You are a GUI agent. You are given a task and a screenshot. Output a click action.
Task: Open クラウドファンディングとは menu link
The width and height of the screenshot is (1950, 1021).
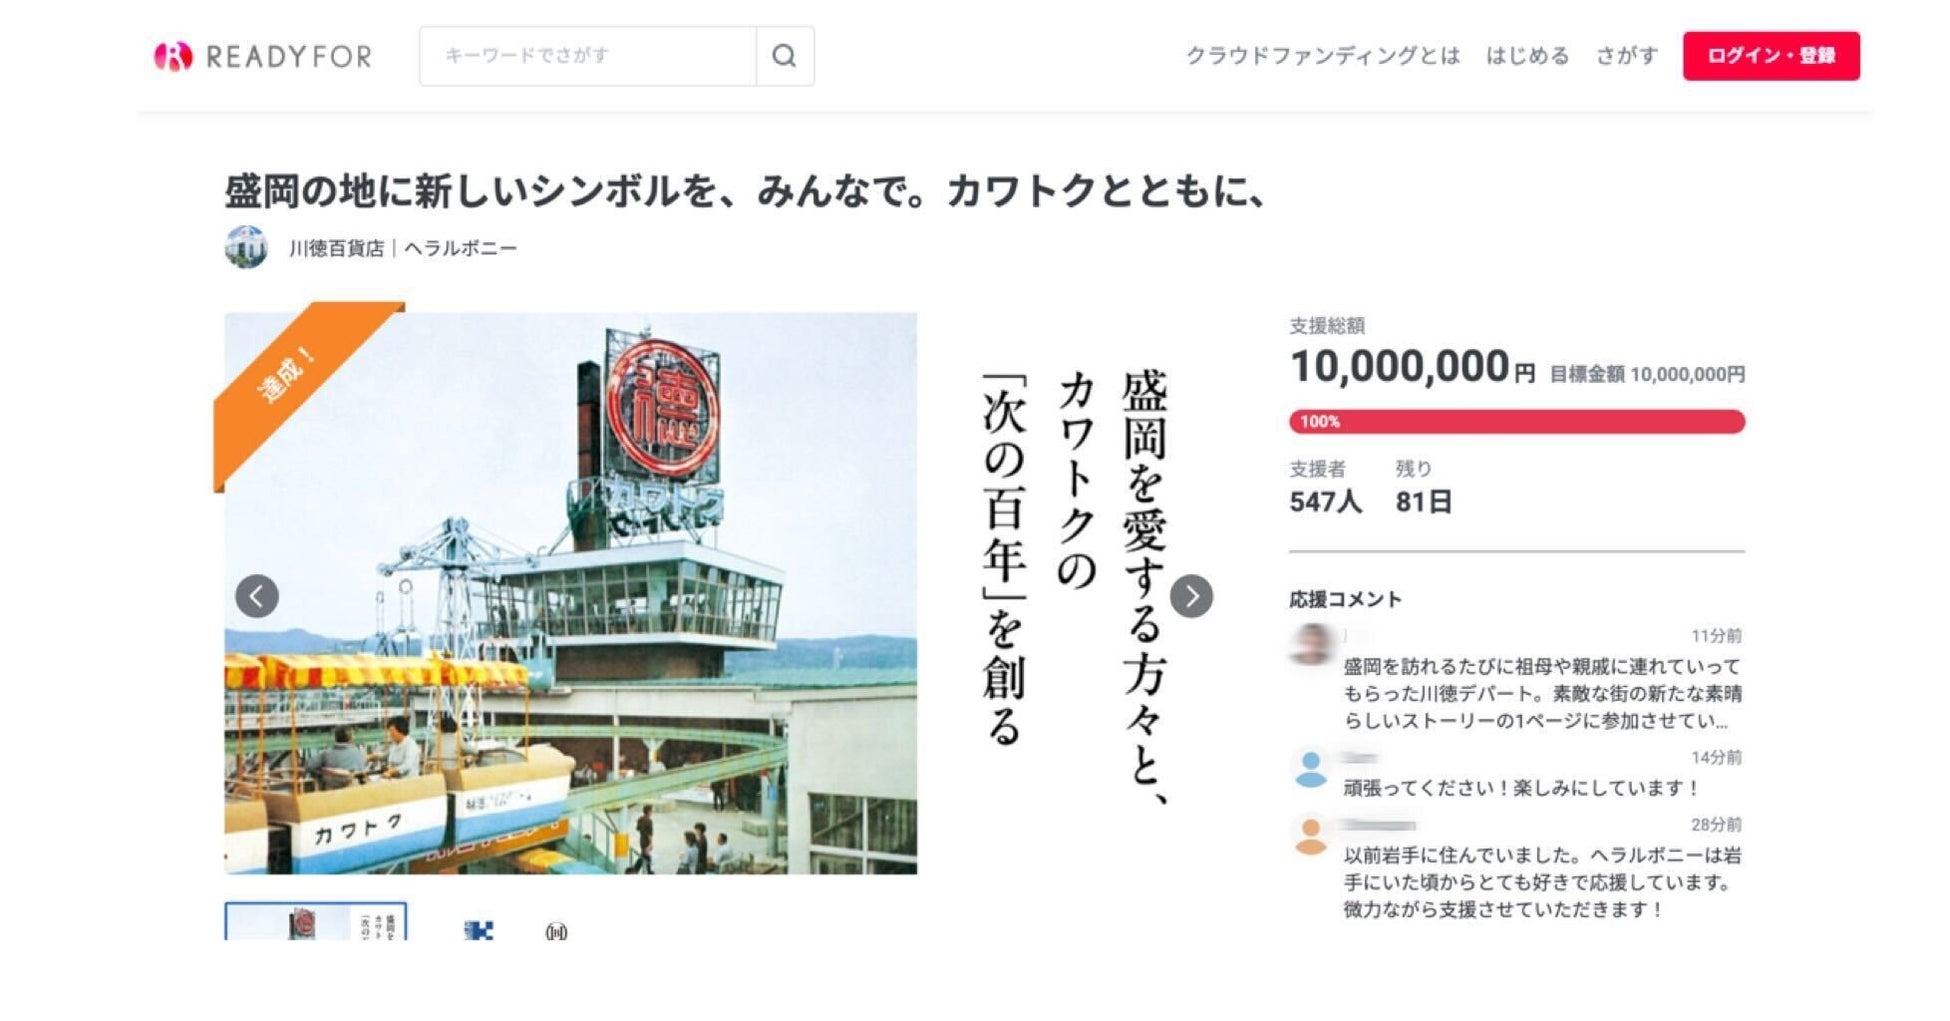(1323, 56)
